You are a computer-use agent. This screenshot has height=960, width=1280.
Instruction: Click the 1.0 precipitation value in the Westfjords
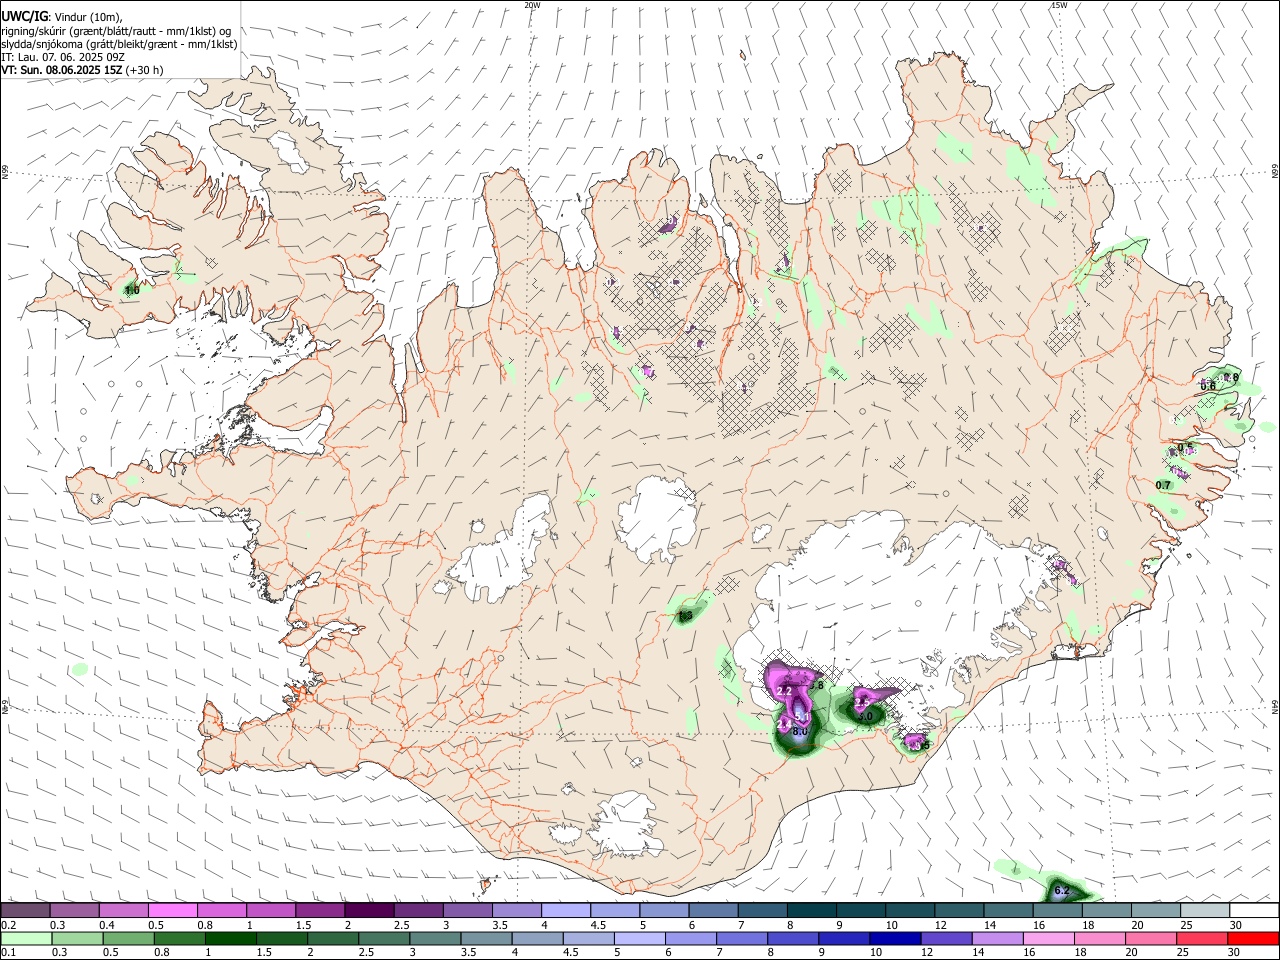pyautogui.click(x=131, y=290)
